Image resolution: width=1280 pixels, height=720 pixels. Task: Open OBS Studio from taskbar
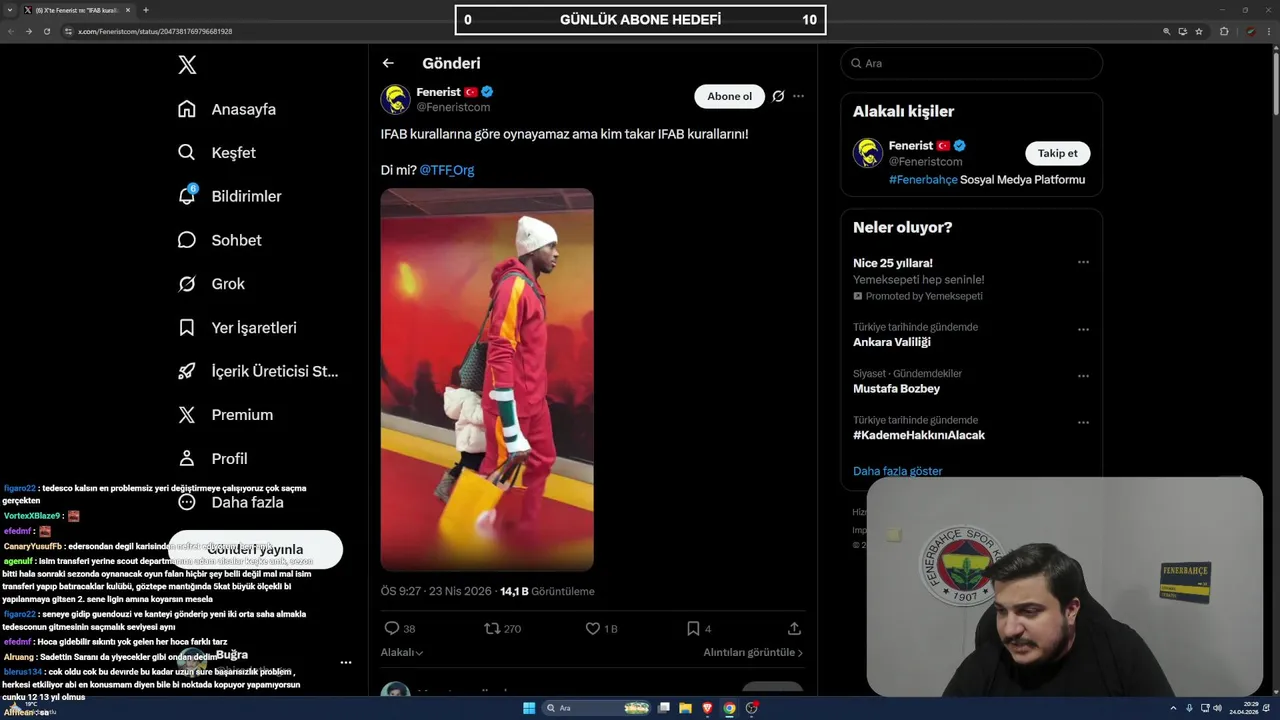pos(751,708)
